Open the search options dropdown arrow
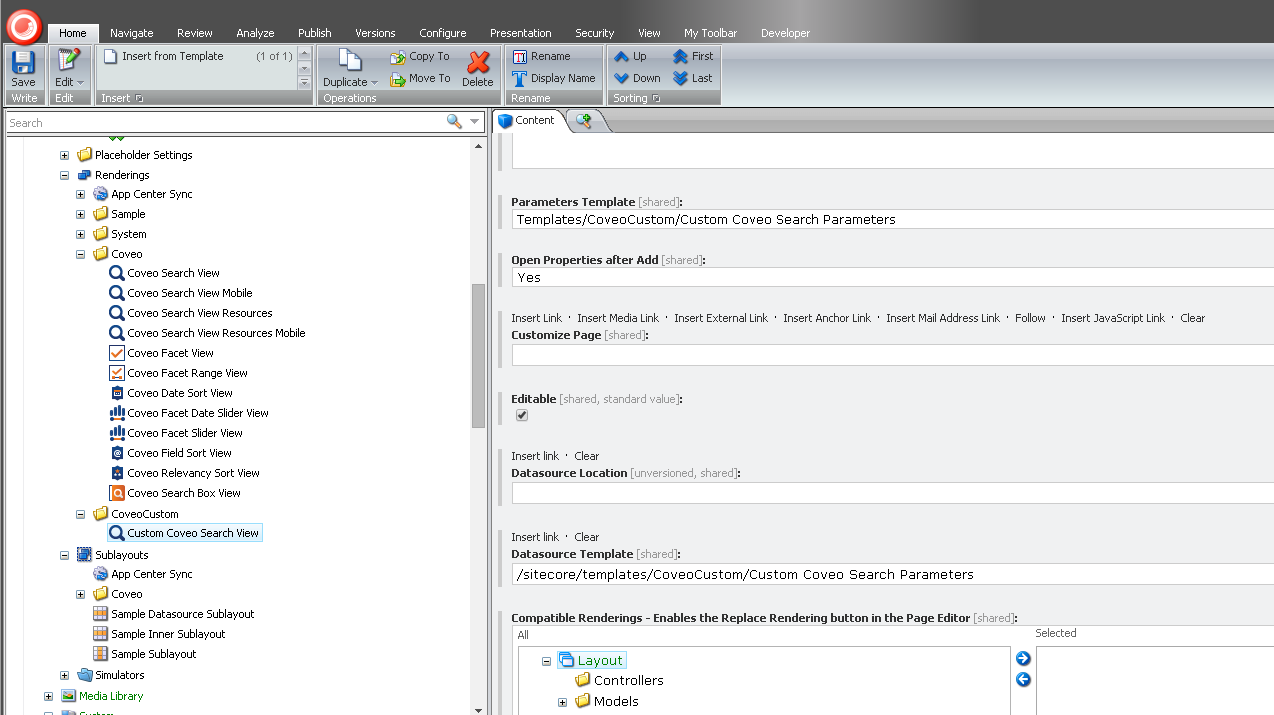Image resolution: width=1274 pixels, height=715 pixels. click(475, 123)
